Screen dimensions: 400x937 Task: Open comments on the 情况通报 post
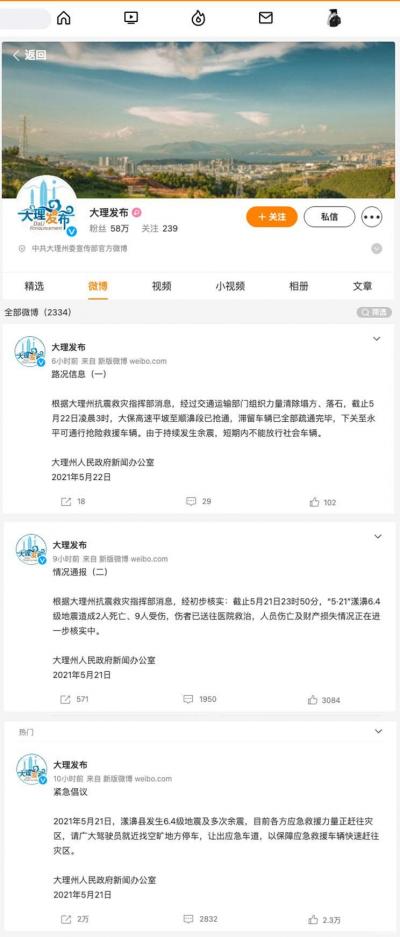pos(200,699)
